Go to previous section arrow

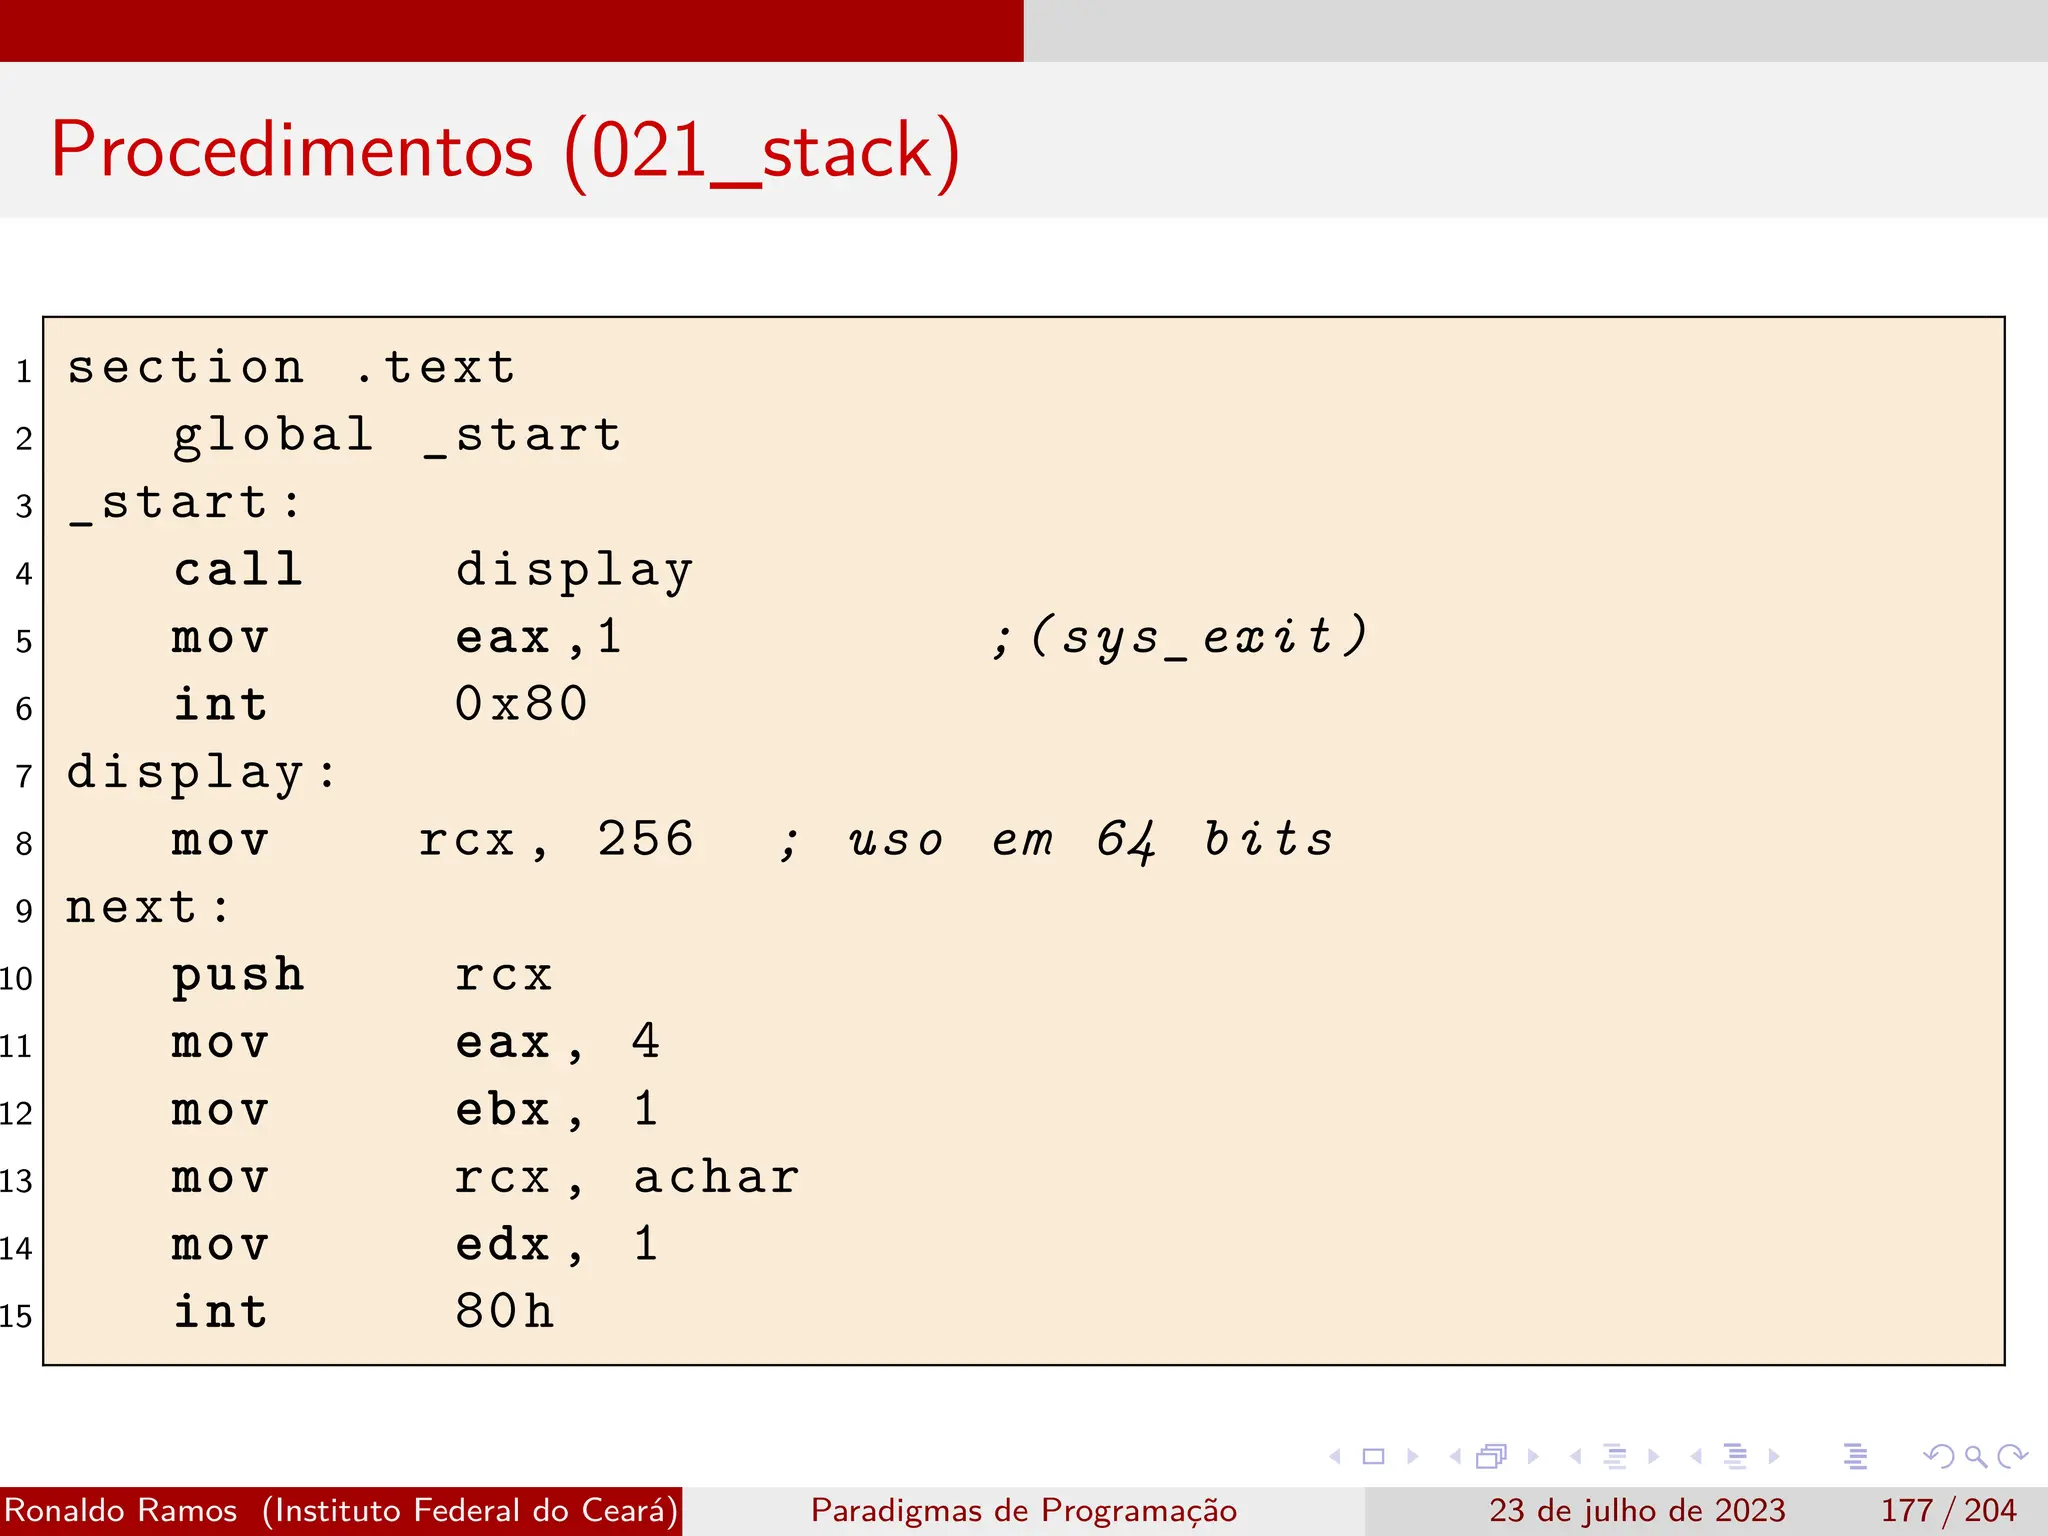(1696, 1456)
